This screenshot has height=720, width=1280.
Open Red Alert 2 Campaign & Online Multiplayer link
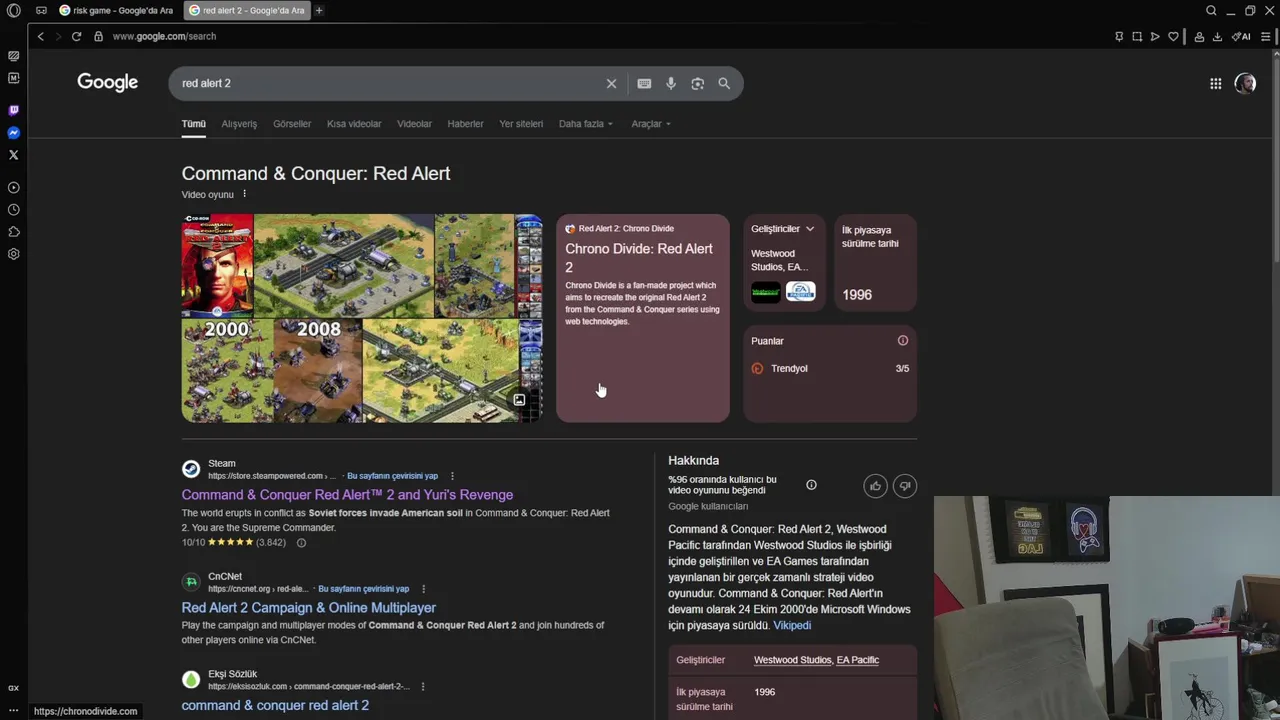click(x=308, y=608)
